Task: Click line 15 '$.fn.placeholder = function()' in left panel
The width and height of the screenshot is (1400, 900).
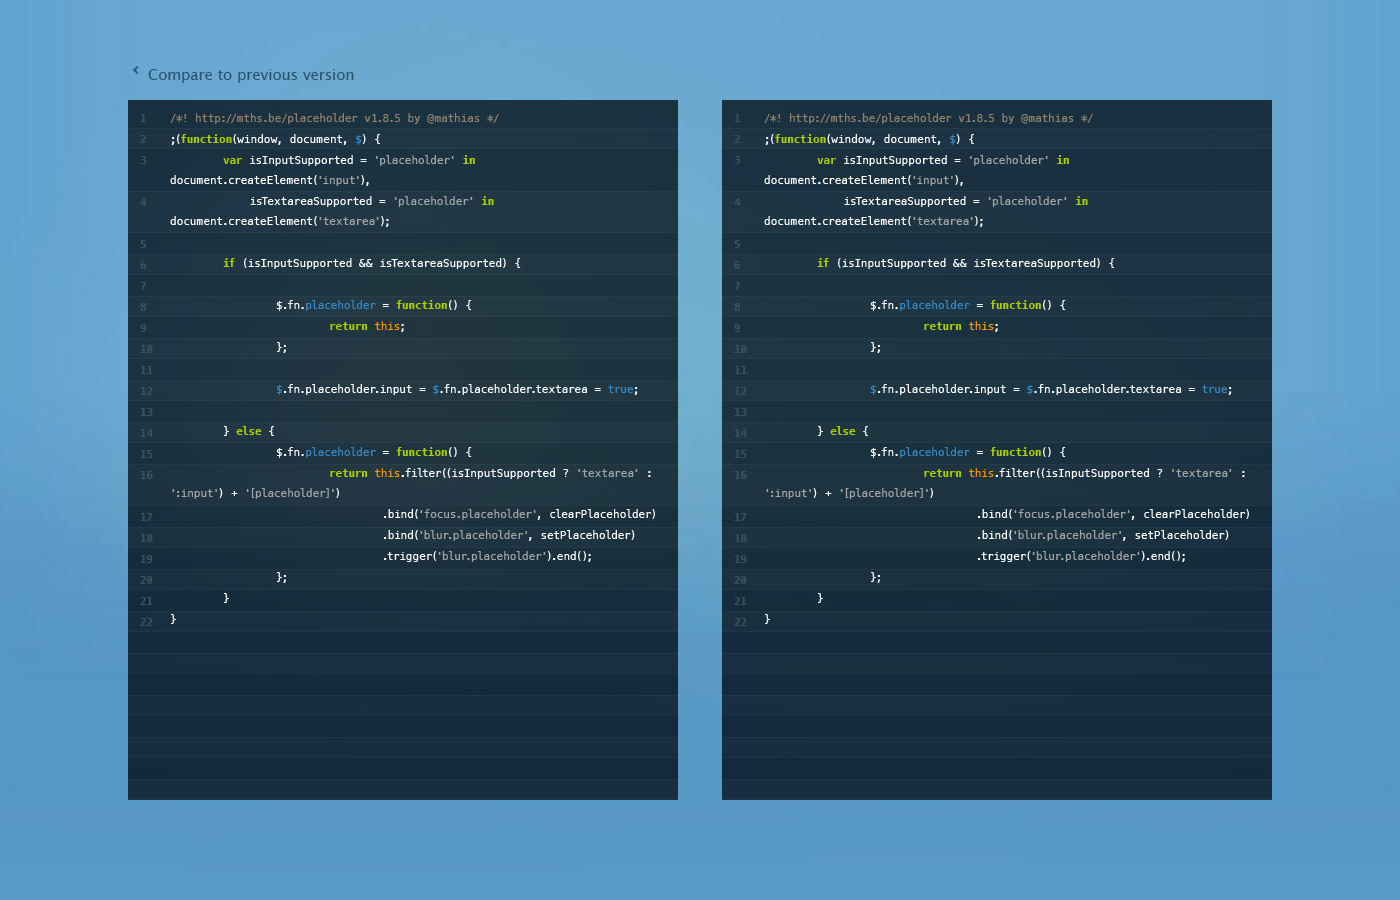Action: [374, 452]
